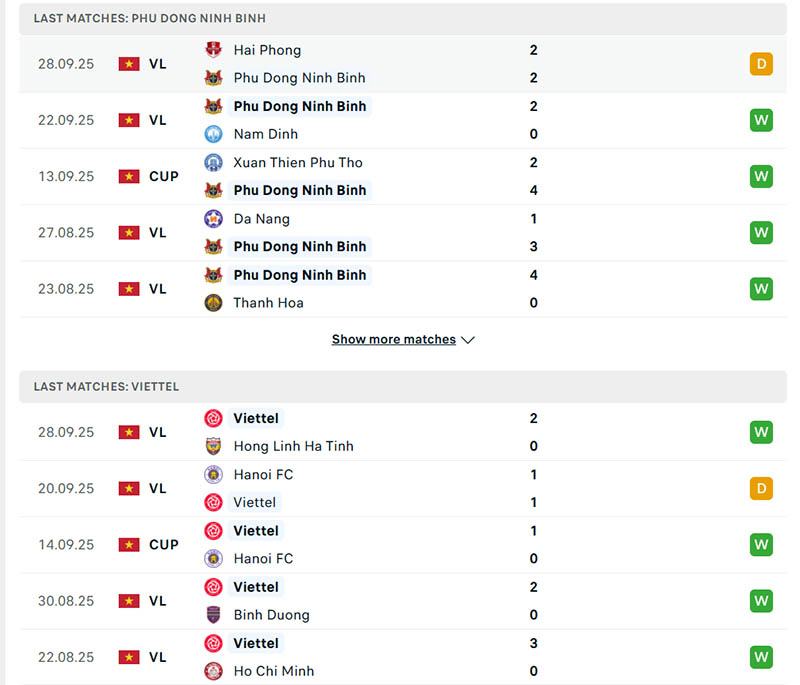
Task: Click the Da Nang club crest
Action: pyautogui.click(x=213, y=219)
